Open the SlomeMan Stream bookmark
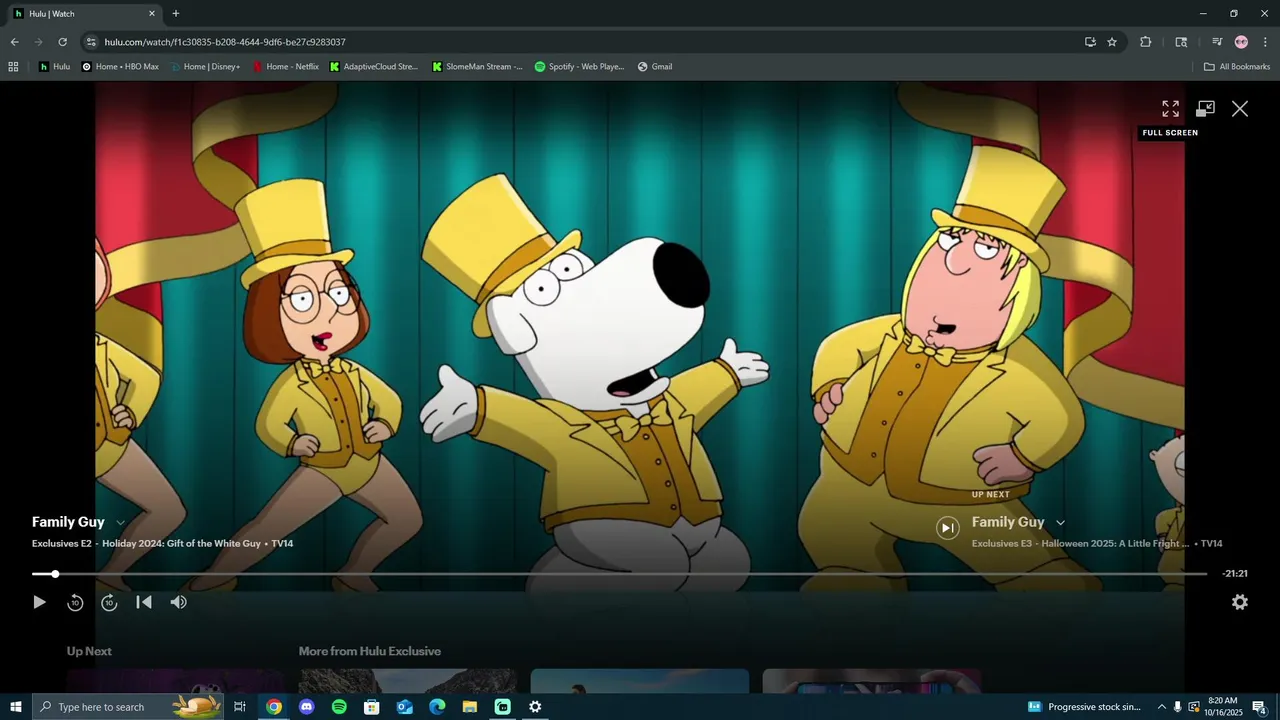The height and width of the screenshot is (720, 1280). 477,67
